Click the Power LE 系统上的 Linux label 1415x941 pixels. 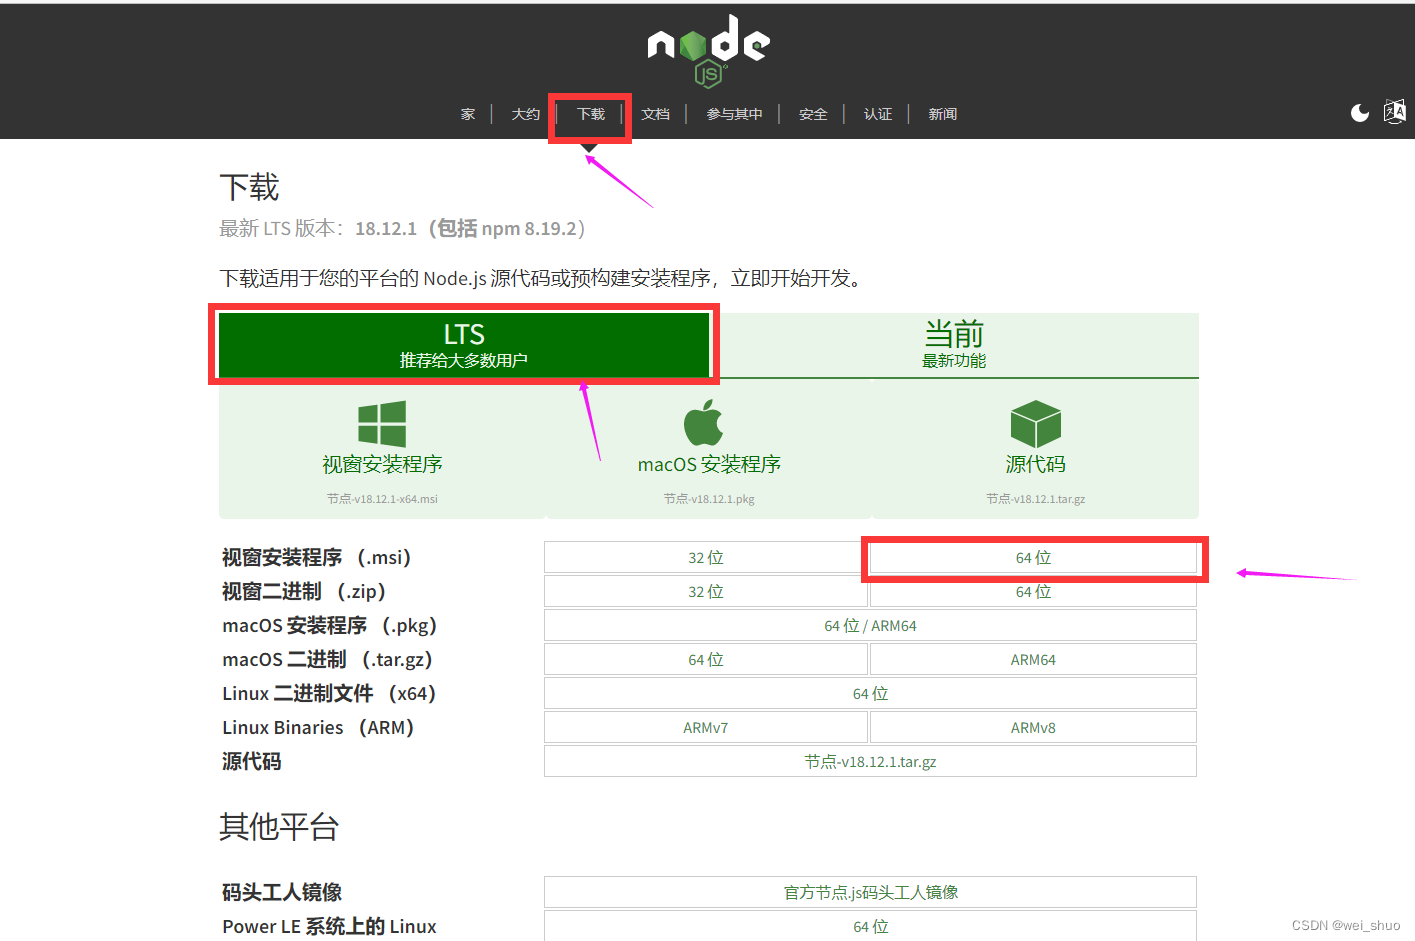329,926
